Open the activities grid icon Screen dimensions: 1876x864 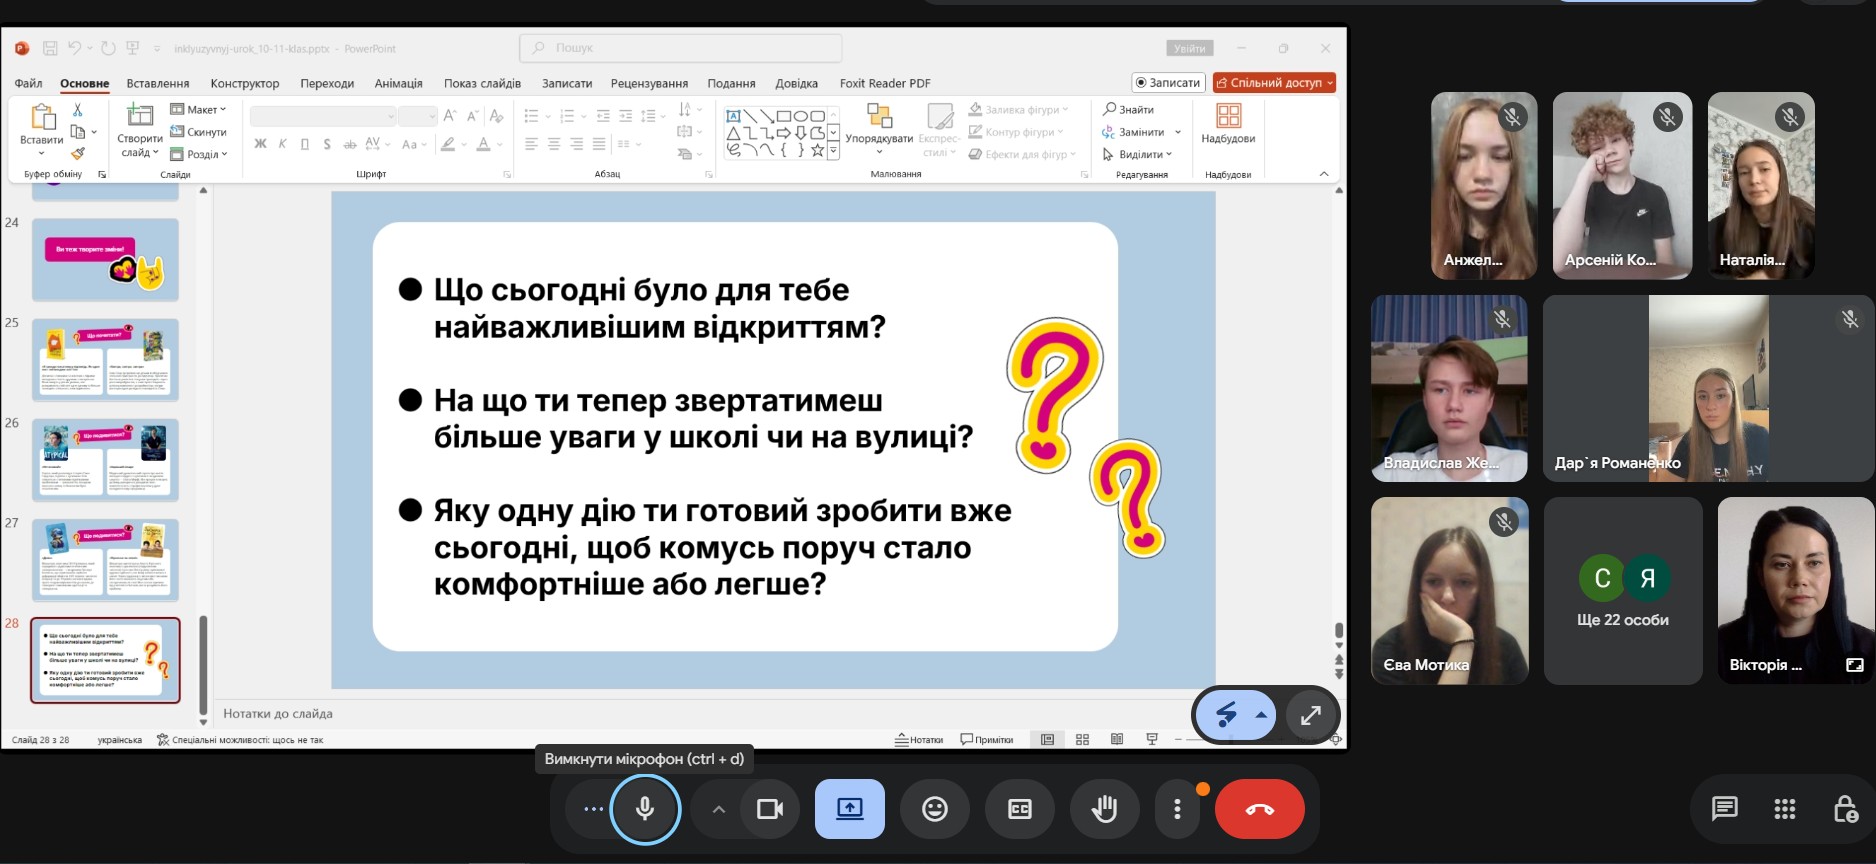(x=1784, y=809)
